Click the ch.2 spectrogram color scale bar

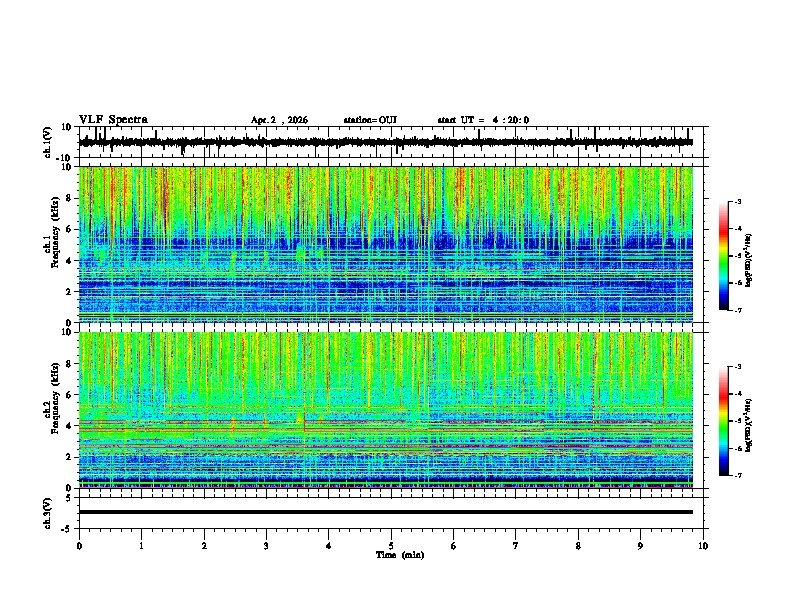724,421
